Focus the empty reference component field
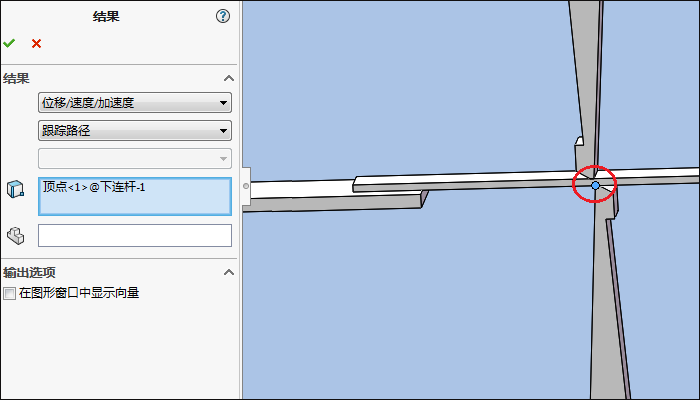Screen dimensions: 700x400 [135, 235]
